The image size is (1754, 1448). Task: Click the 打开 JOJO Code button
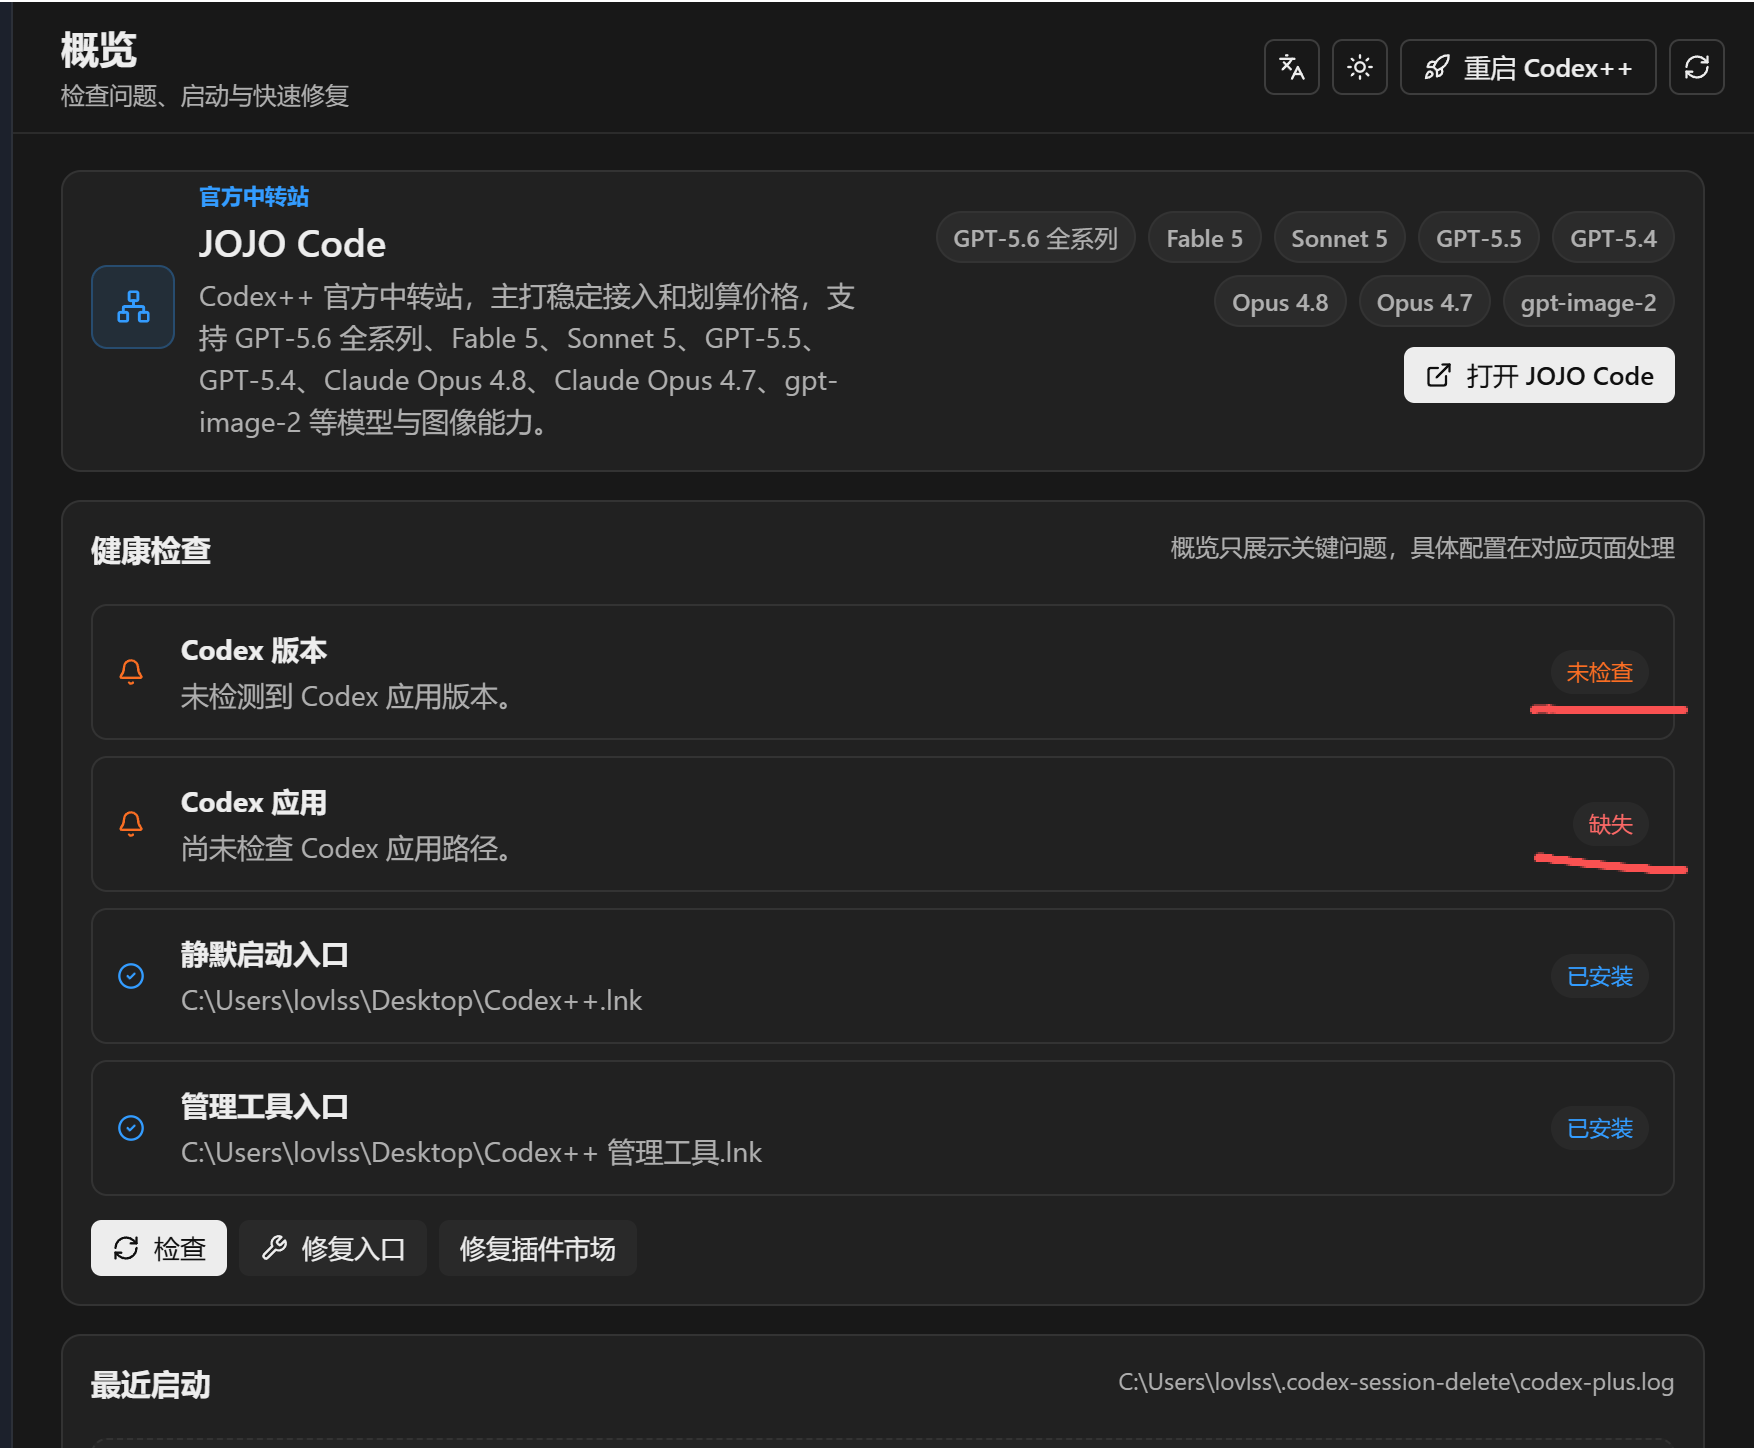1539,375
